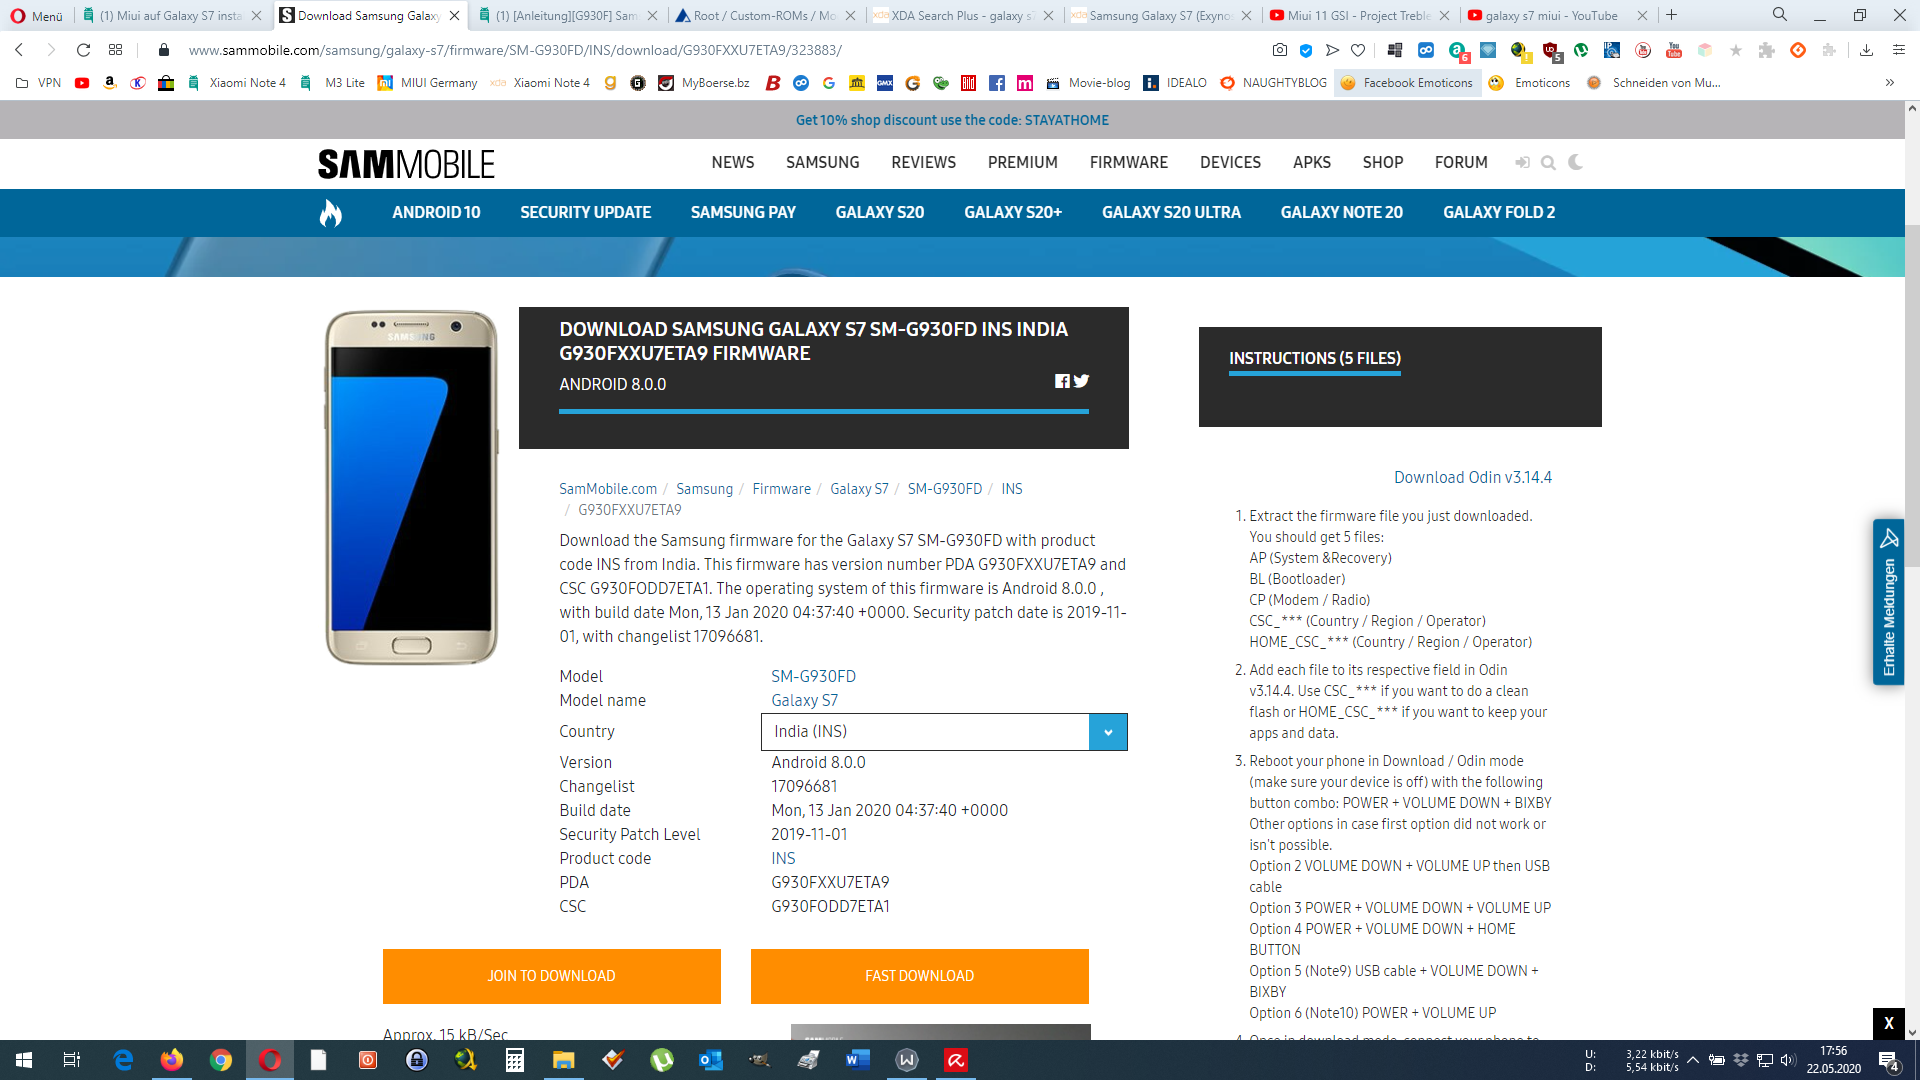Switch to Root / Custom-ROMs tab

pyautogui.click(x=765, y=15)
